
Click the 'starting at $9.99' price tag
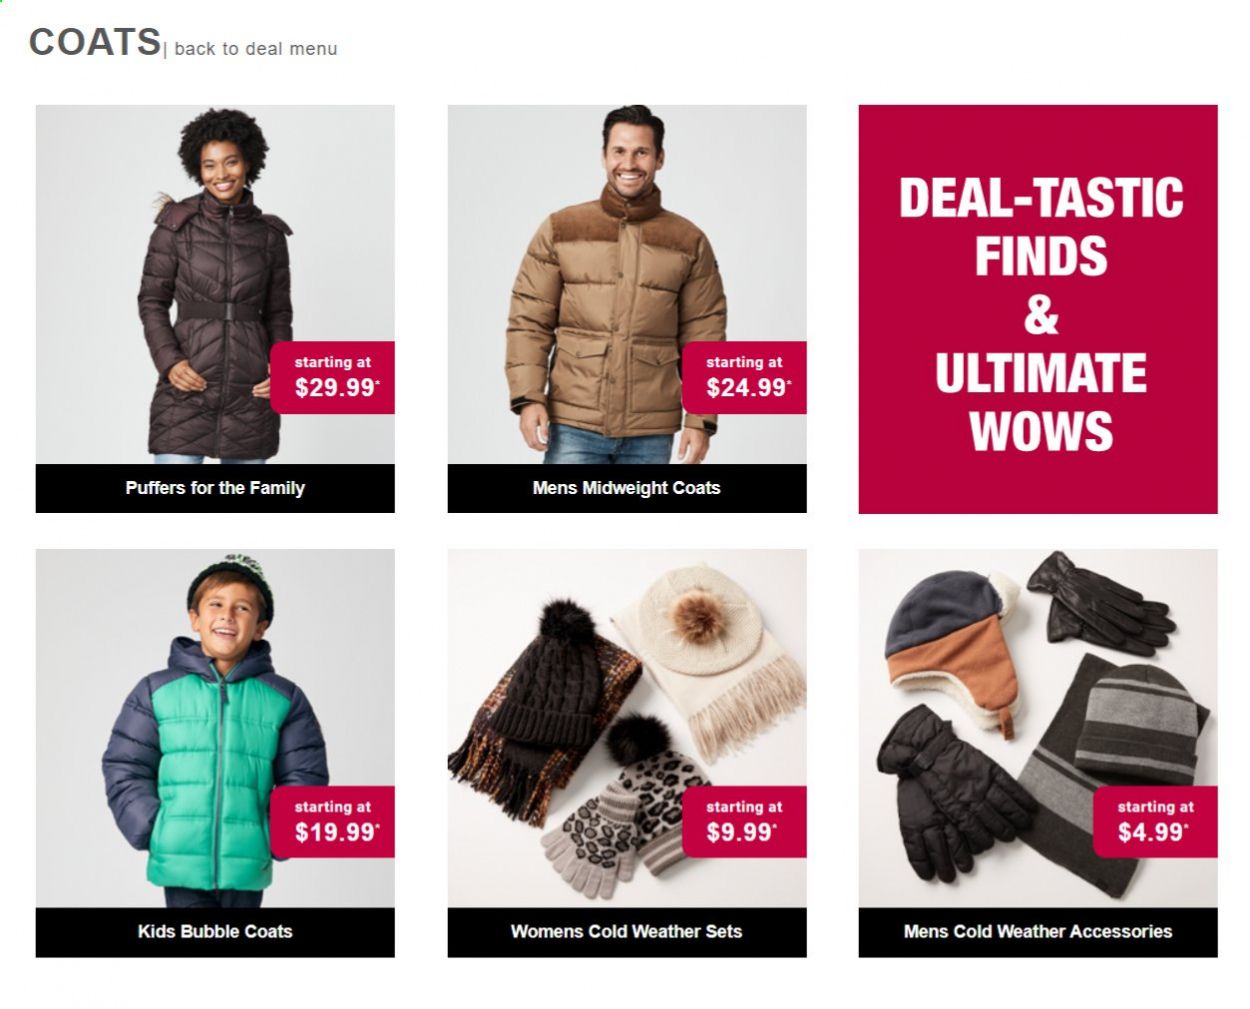(745, 822)
